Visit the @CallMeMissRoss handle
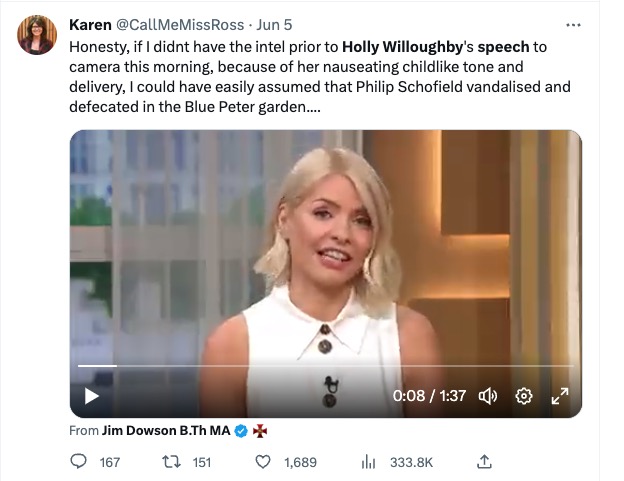The height and width of the screenshot is (481, 624). [x=180, y=25]
